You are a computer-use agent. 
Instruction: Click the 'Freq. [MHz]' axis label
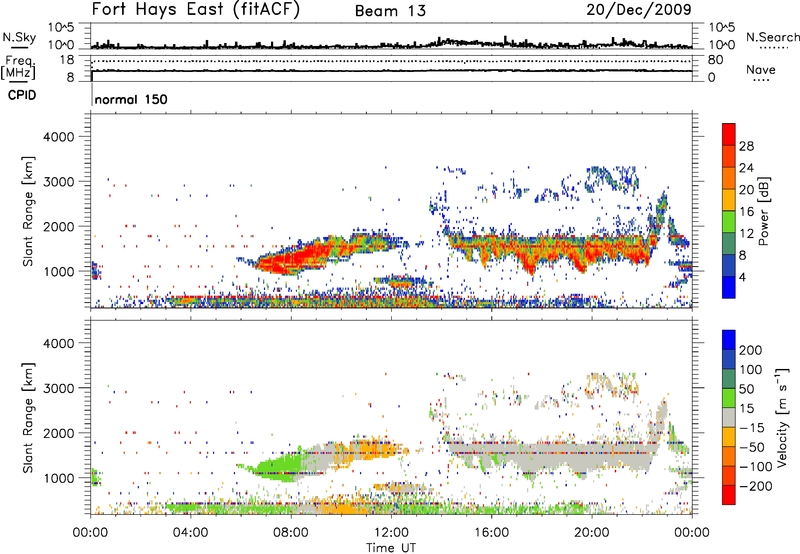(18, 68)
